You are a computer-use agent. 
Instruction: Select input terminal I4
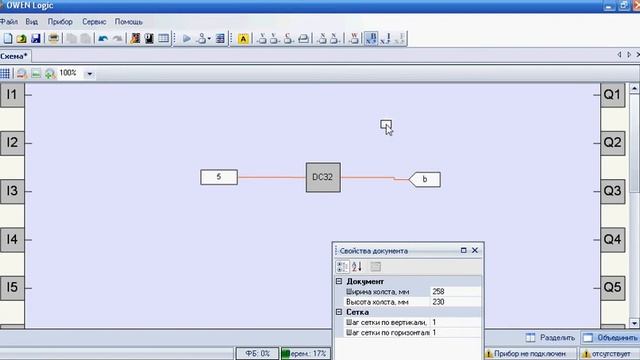point(12,239)
